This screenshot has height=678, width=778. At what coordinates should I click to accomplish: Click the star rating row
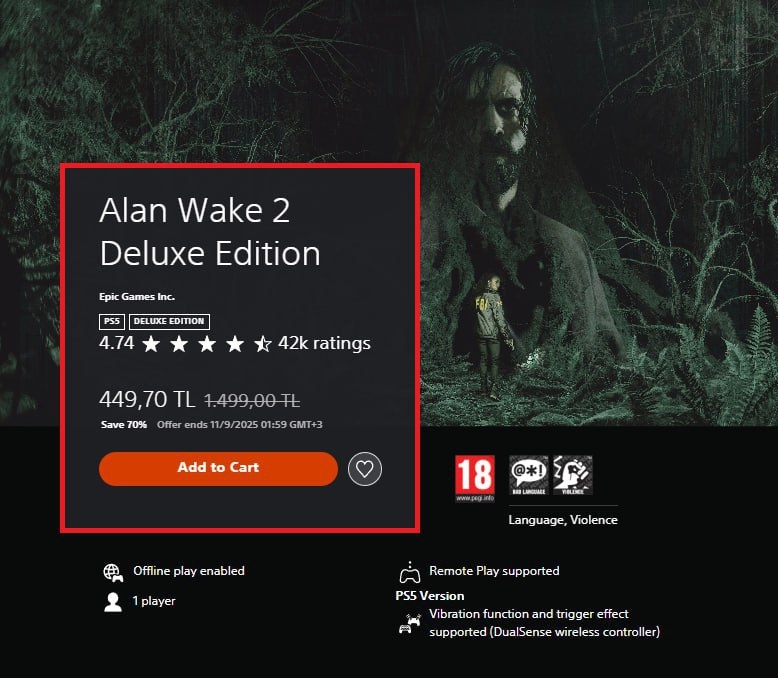(x=206, y=343)
